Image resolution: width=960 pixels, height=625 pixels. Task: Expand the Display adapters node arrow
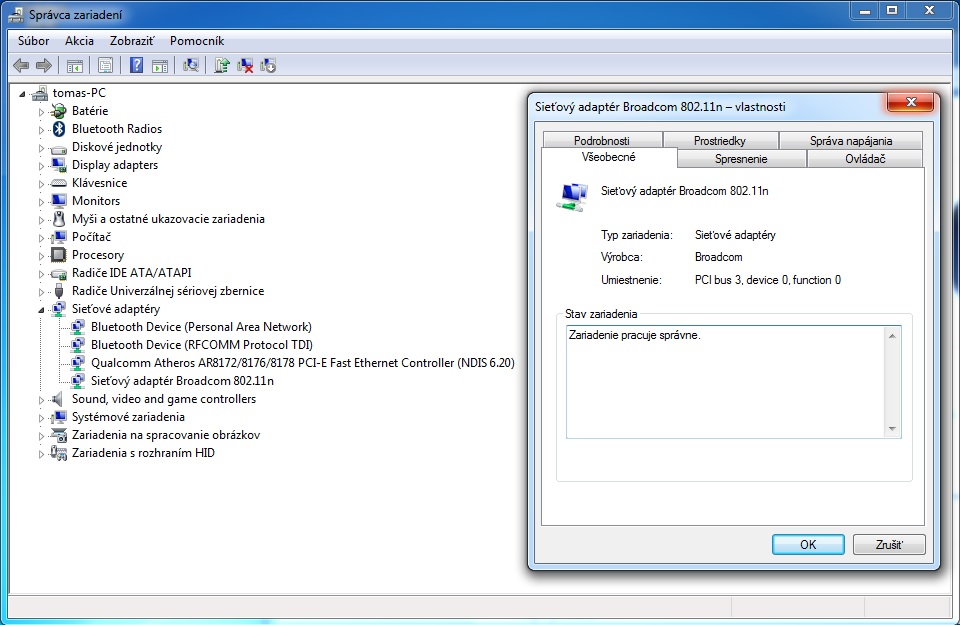coord(41,166)
